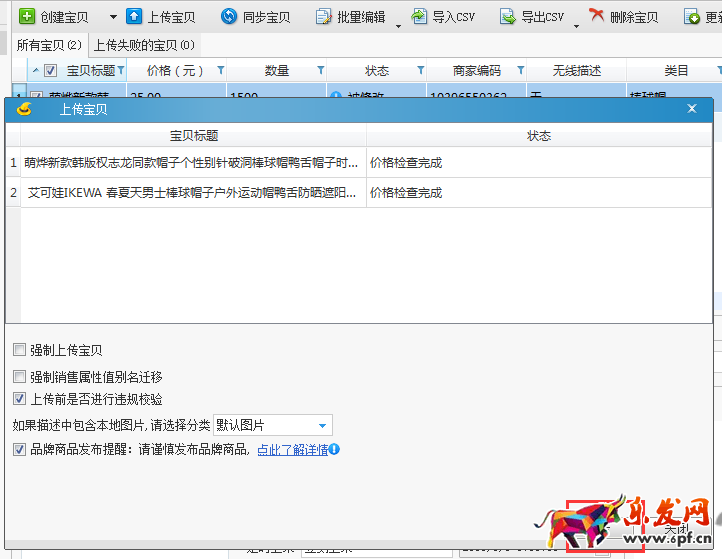Click the 上传宝贝 upload toolbar icon
722x559 pixels.
(134, 17)
